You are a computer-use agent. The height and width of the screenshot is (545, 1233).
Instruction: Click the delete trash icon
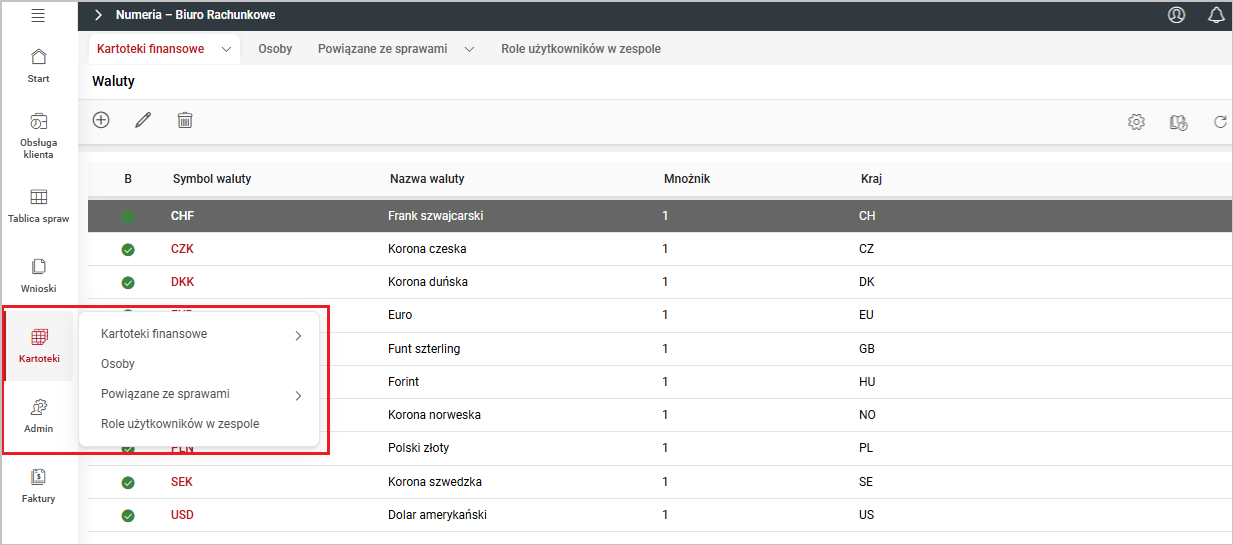(185, 120)
